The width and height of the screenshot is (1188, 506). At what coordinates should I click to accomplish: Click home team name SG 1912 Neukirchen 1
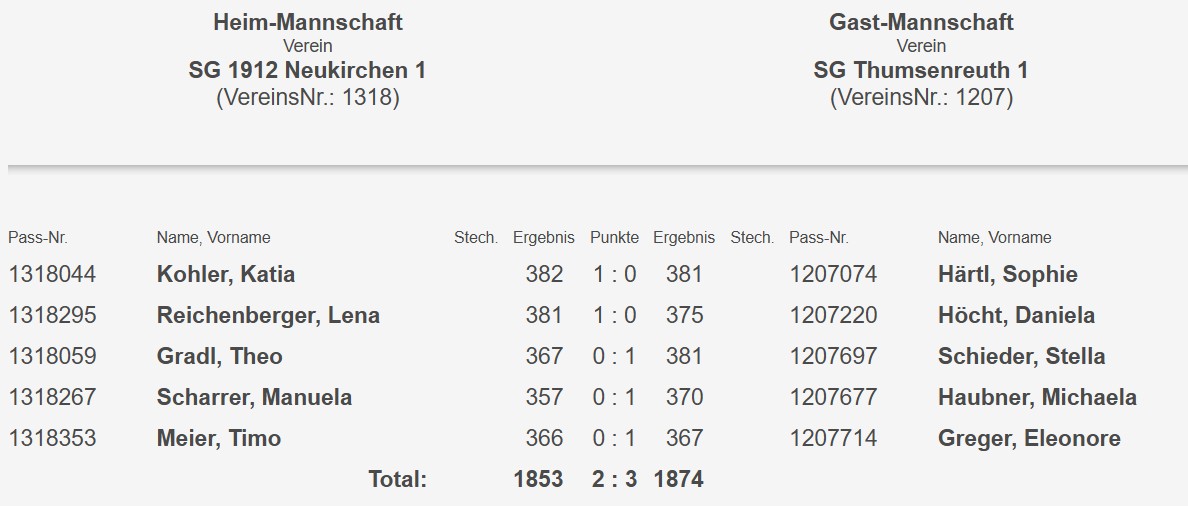pyautogui.click(x=307, y=71)
